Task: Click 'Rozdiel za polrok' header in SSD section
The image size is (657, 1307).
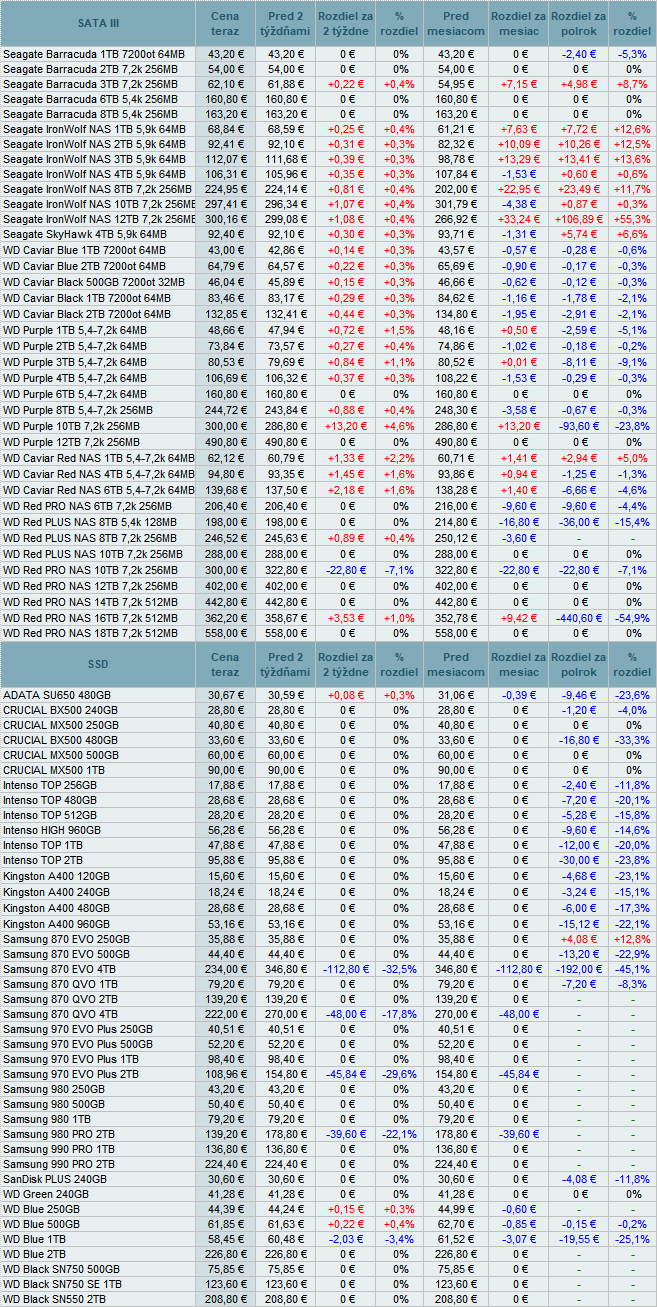Action: click(x=578, y=664)
